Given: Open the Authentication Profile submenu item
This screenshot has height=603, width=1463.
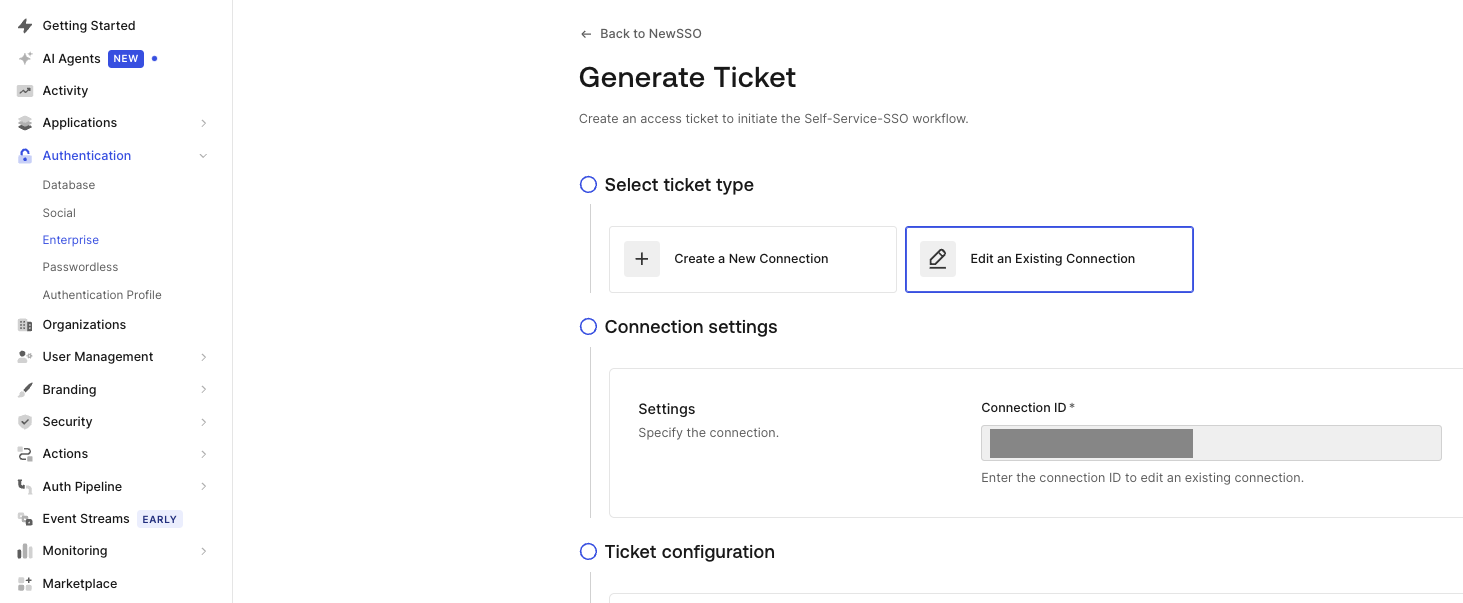Looking at the screenshot, I should (x=102, y=295).
